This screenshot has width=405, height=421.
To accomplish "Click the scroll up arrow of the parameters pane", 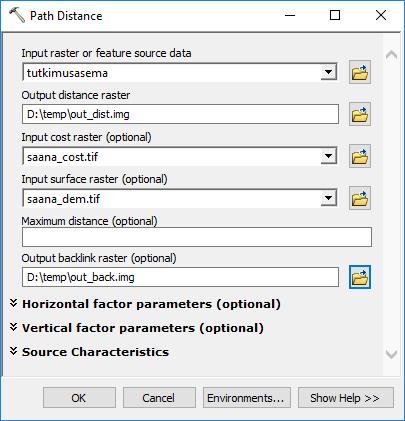I will pos(391,54).
